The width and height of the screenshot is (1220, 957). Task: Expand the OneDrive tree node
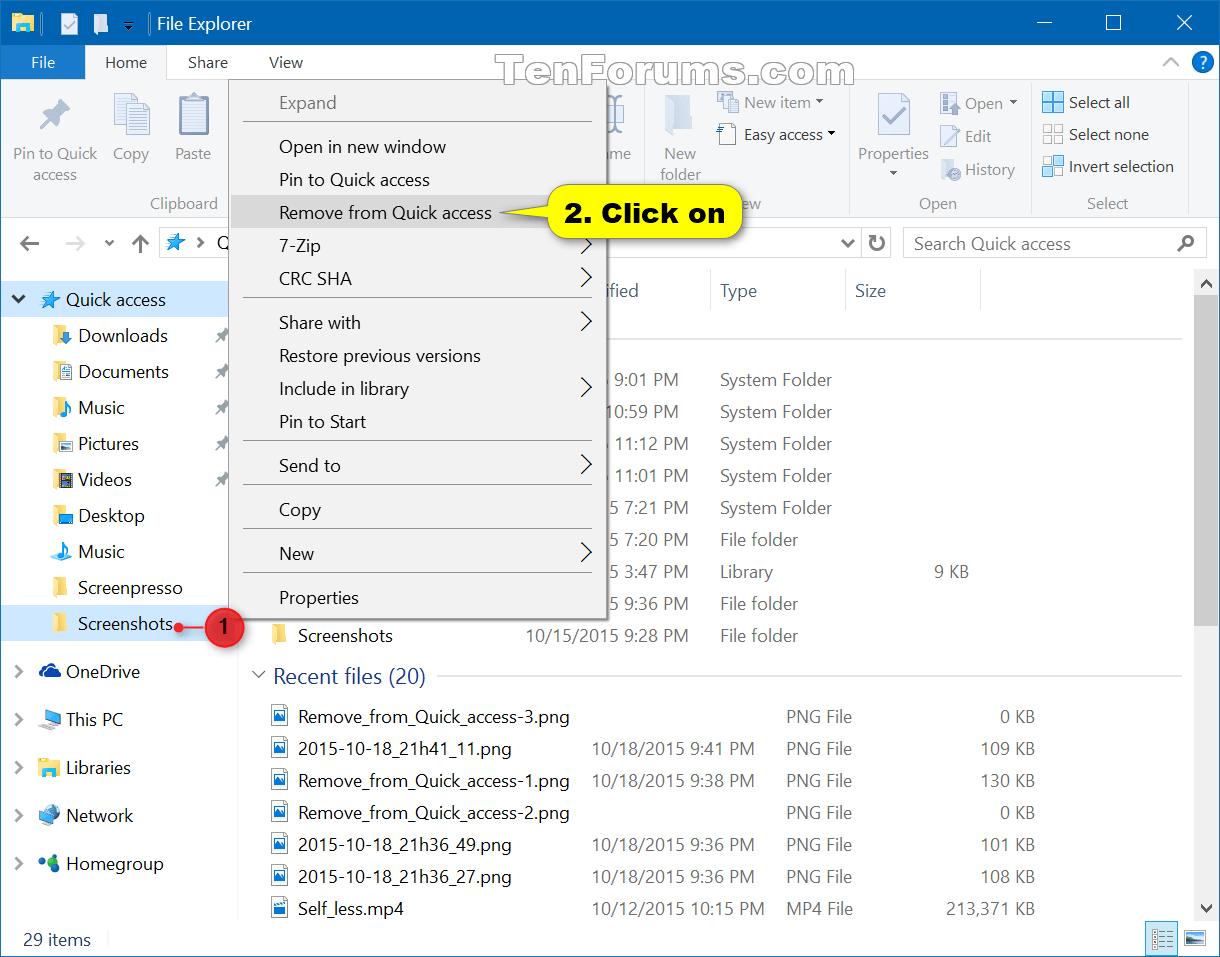pos(19,671)
